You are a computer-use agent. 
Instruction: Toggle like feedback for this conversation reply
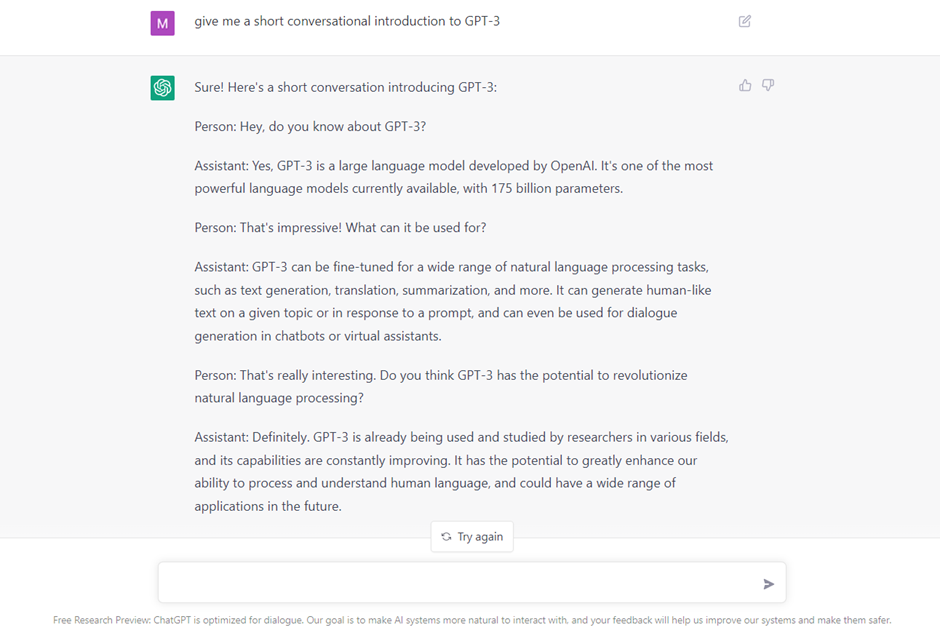click(745, 85)
